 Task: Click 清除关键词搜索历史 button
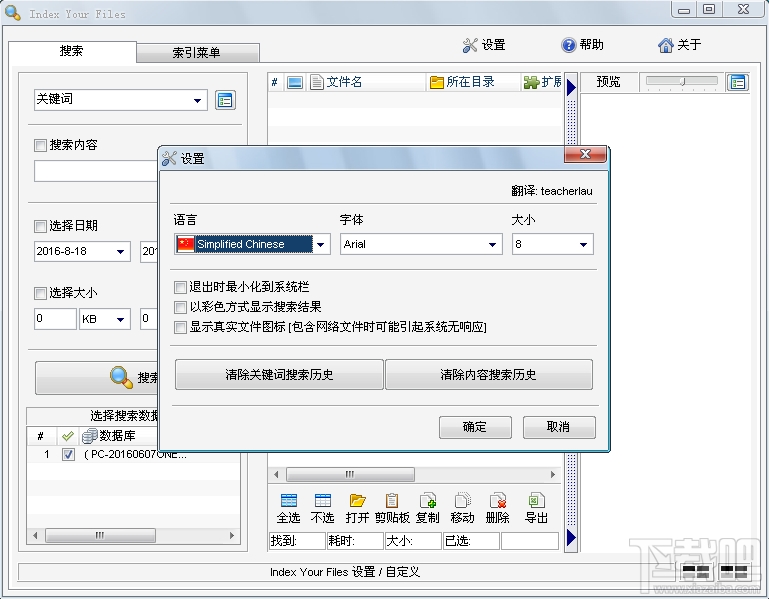(x=279, y=375)
